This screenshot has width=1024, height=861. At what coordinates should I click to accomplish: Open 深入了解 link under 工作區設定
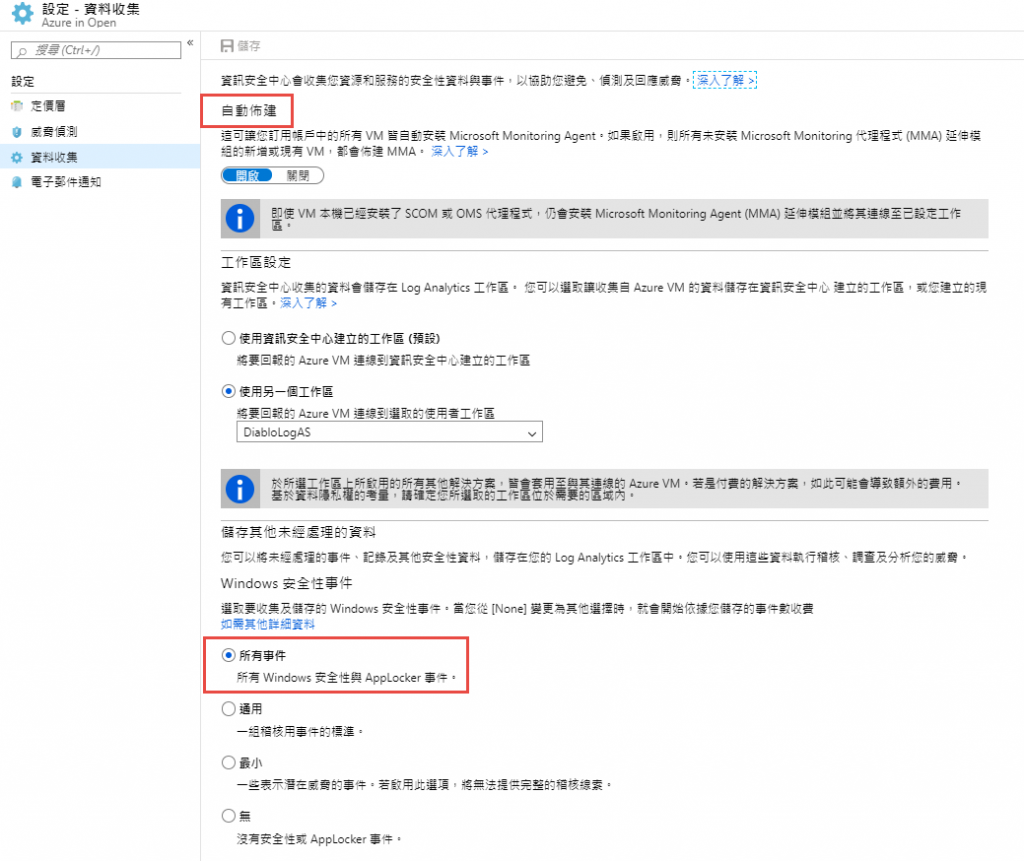(308, 303)
